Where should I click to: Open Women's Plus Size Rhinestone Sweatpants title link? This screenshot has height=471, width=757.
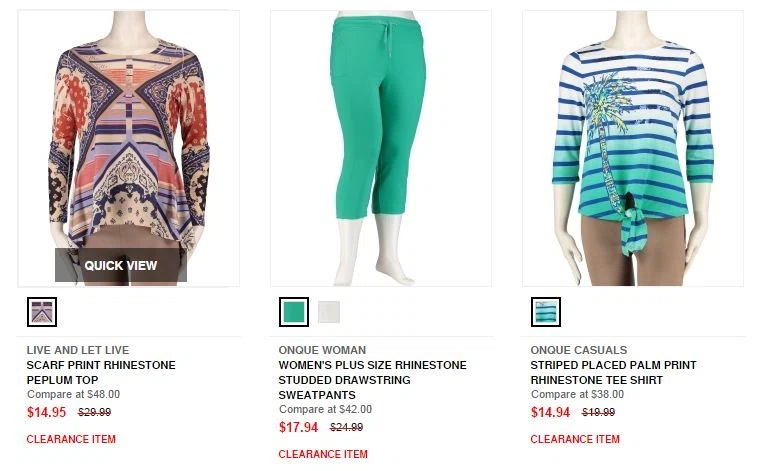(x=372, y=380)
